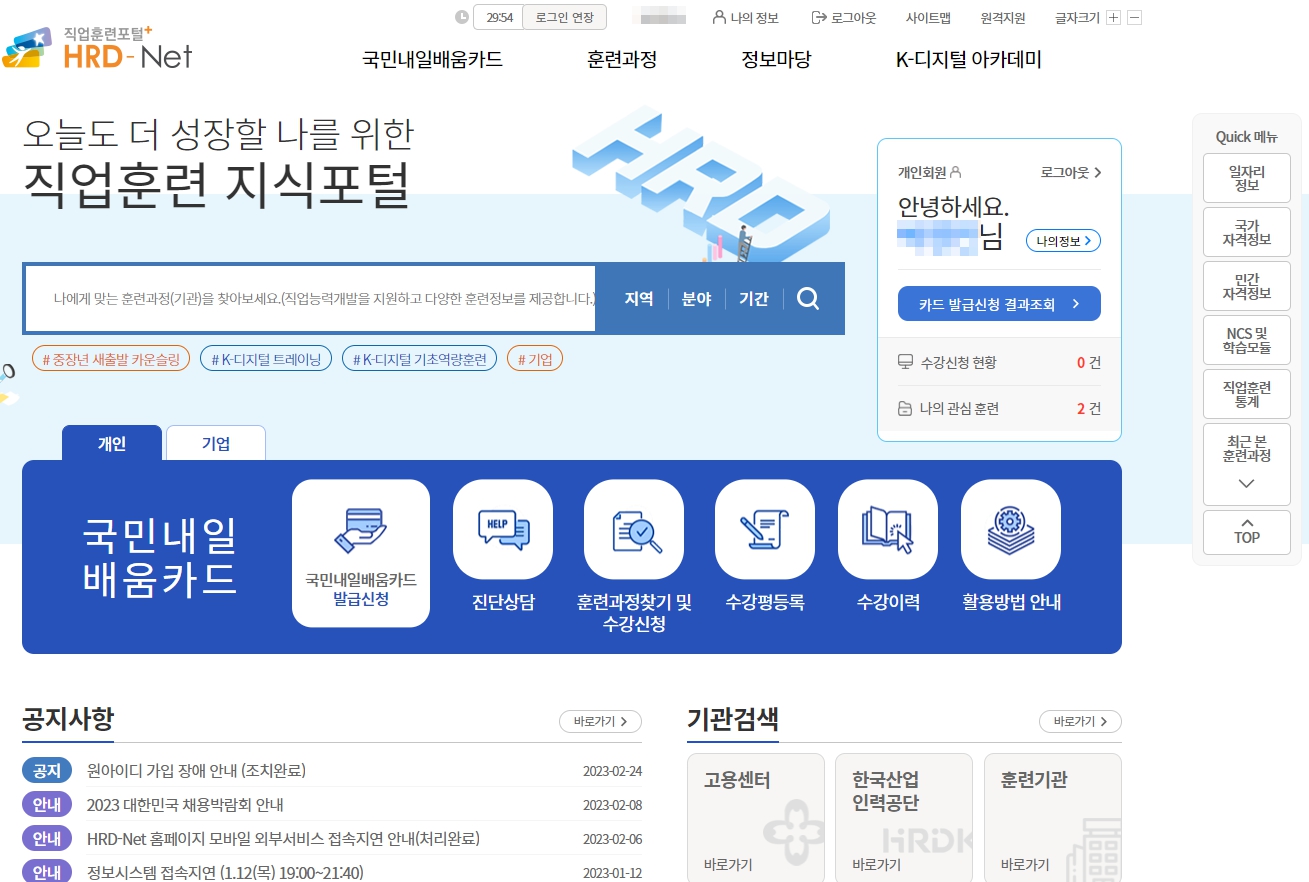Click the magnifier search icon
Image resolution: width=1309 pixels, height=882 pixels.
pyautogui.click(x=808, y=298)
